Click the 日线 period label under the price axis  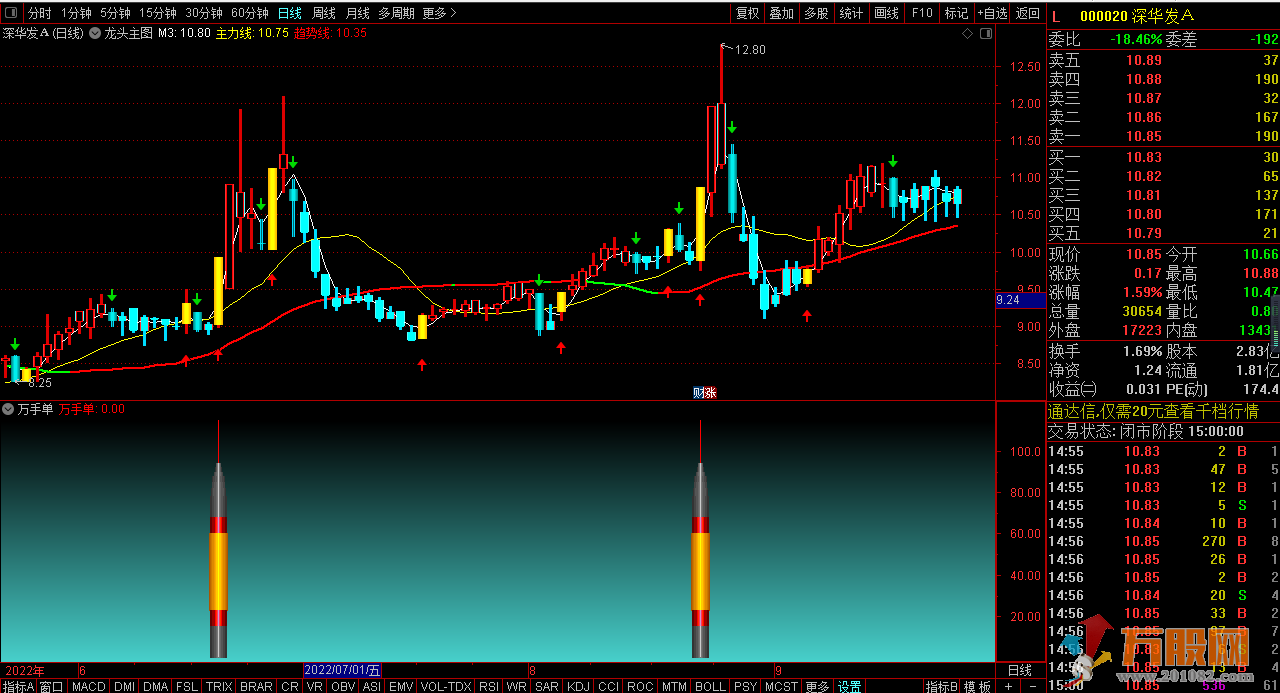[1019, 670]
